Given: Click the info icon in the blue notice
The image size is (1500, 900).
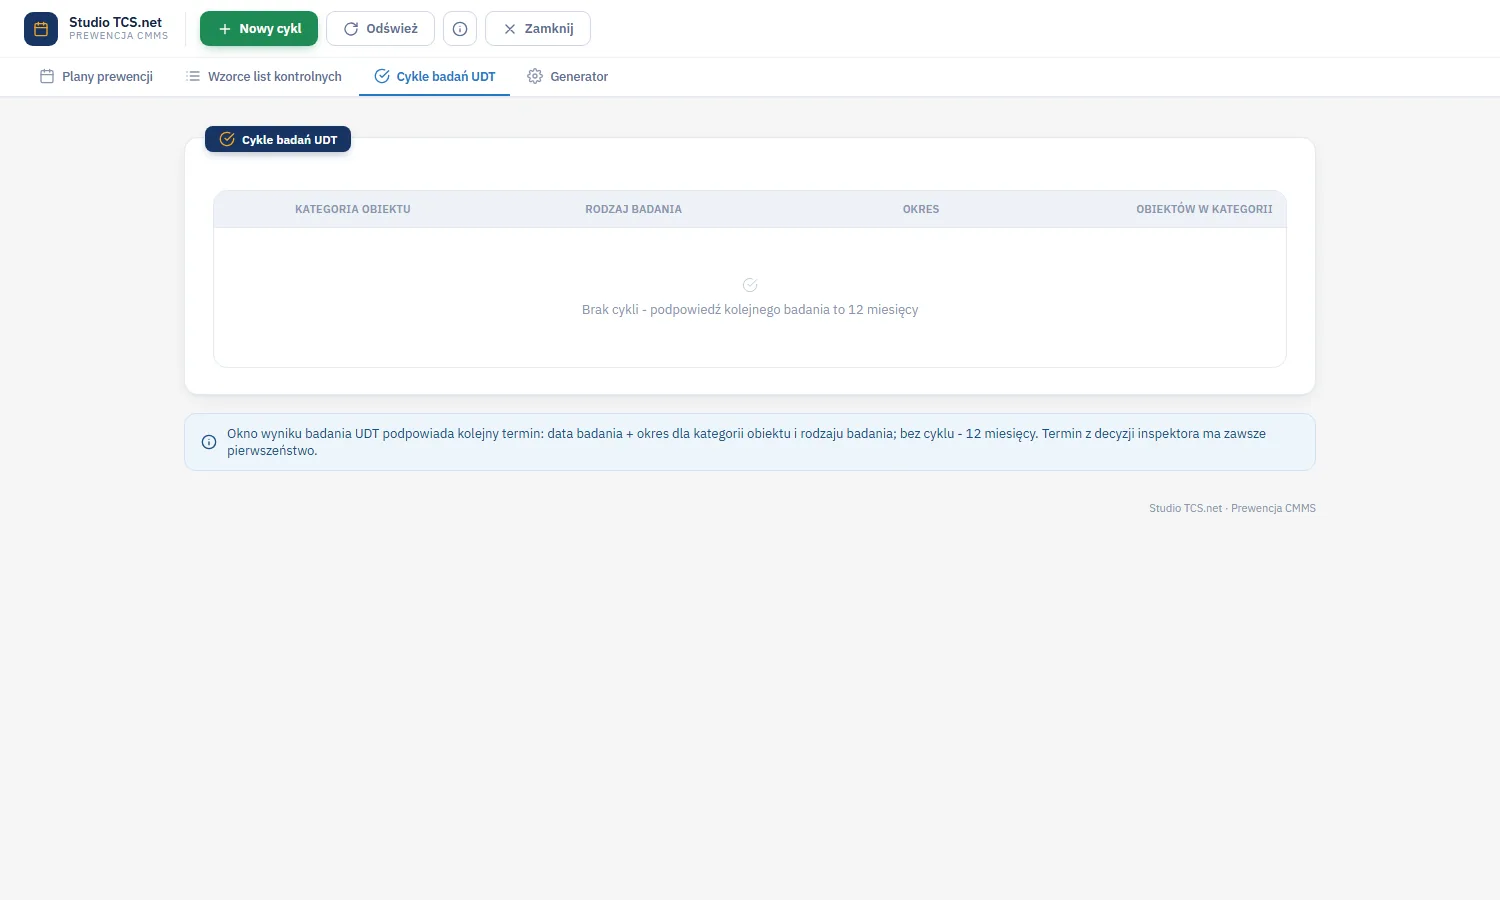Looking at the screenshot, I should [x=209, y=442].
